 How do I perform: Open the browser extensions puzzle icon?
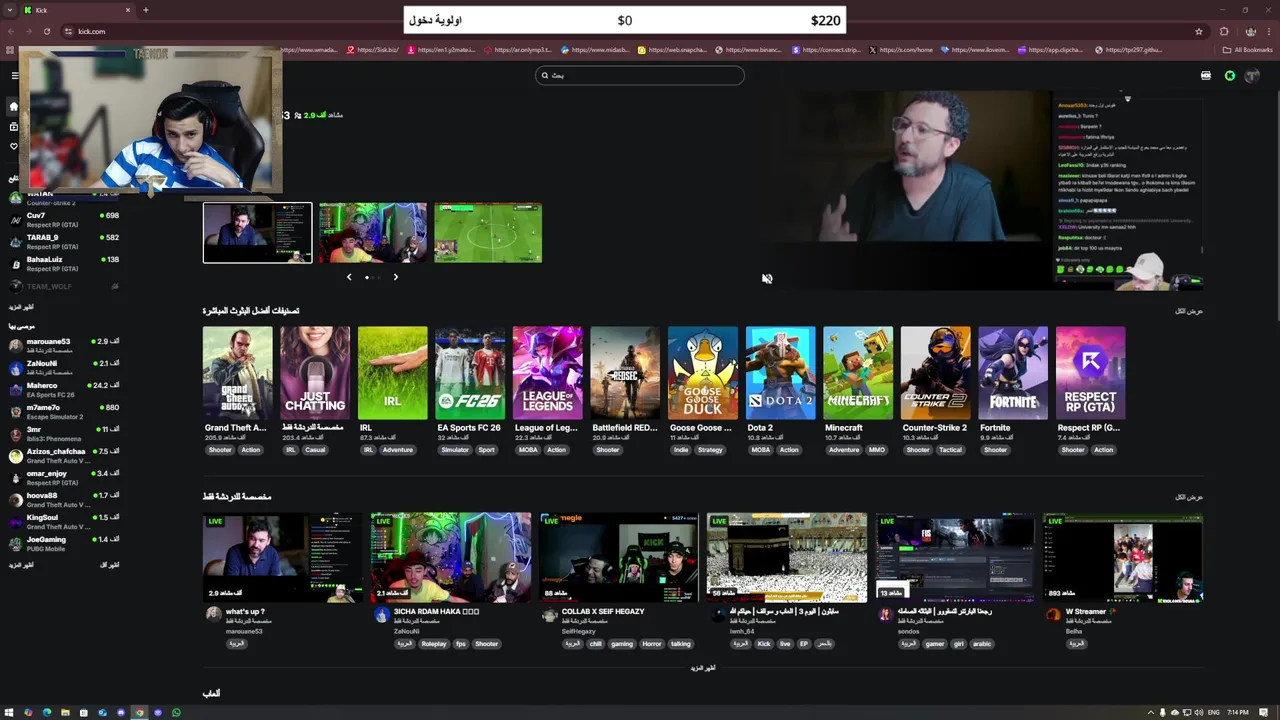coord(1224,31)
